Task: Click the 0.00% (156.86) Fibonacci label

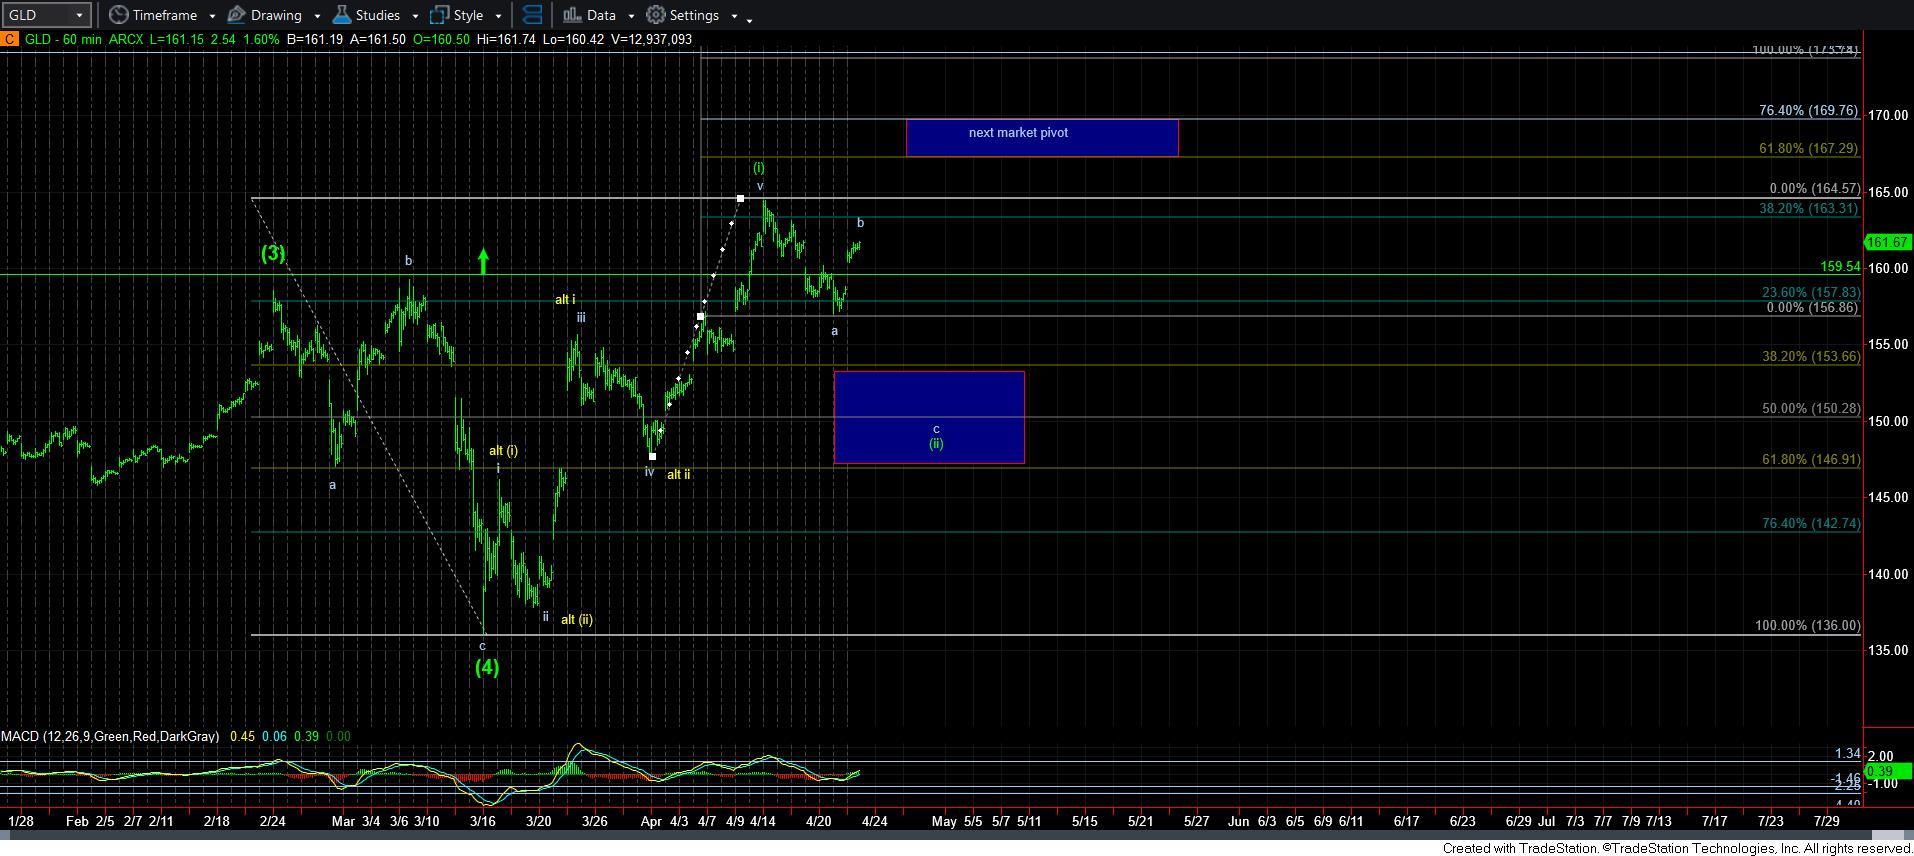Action: click(x=1812, y=307)
